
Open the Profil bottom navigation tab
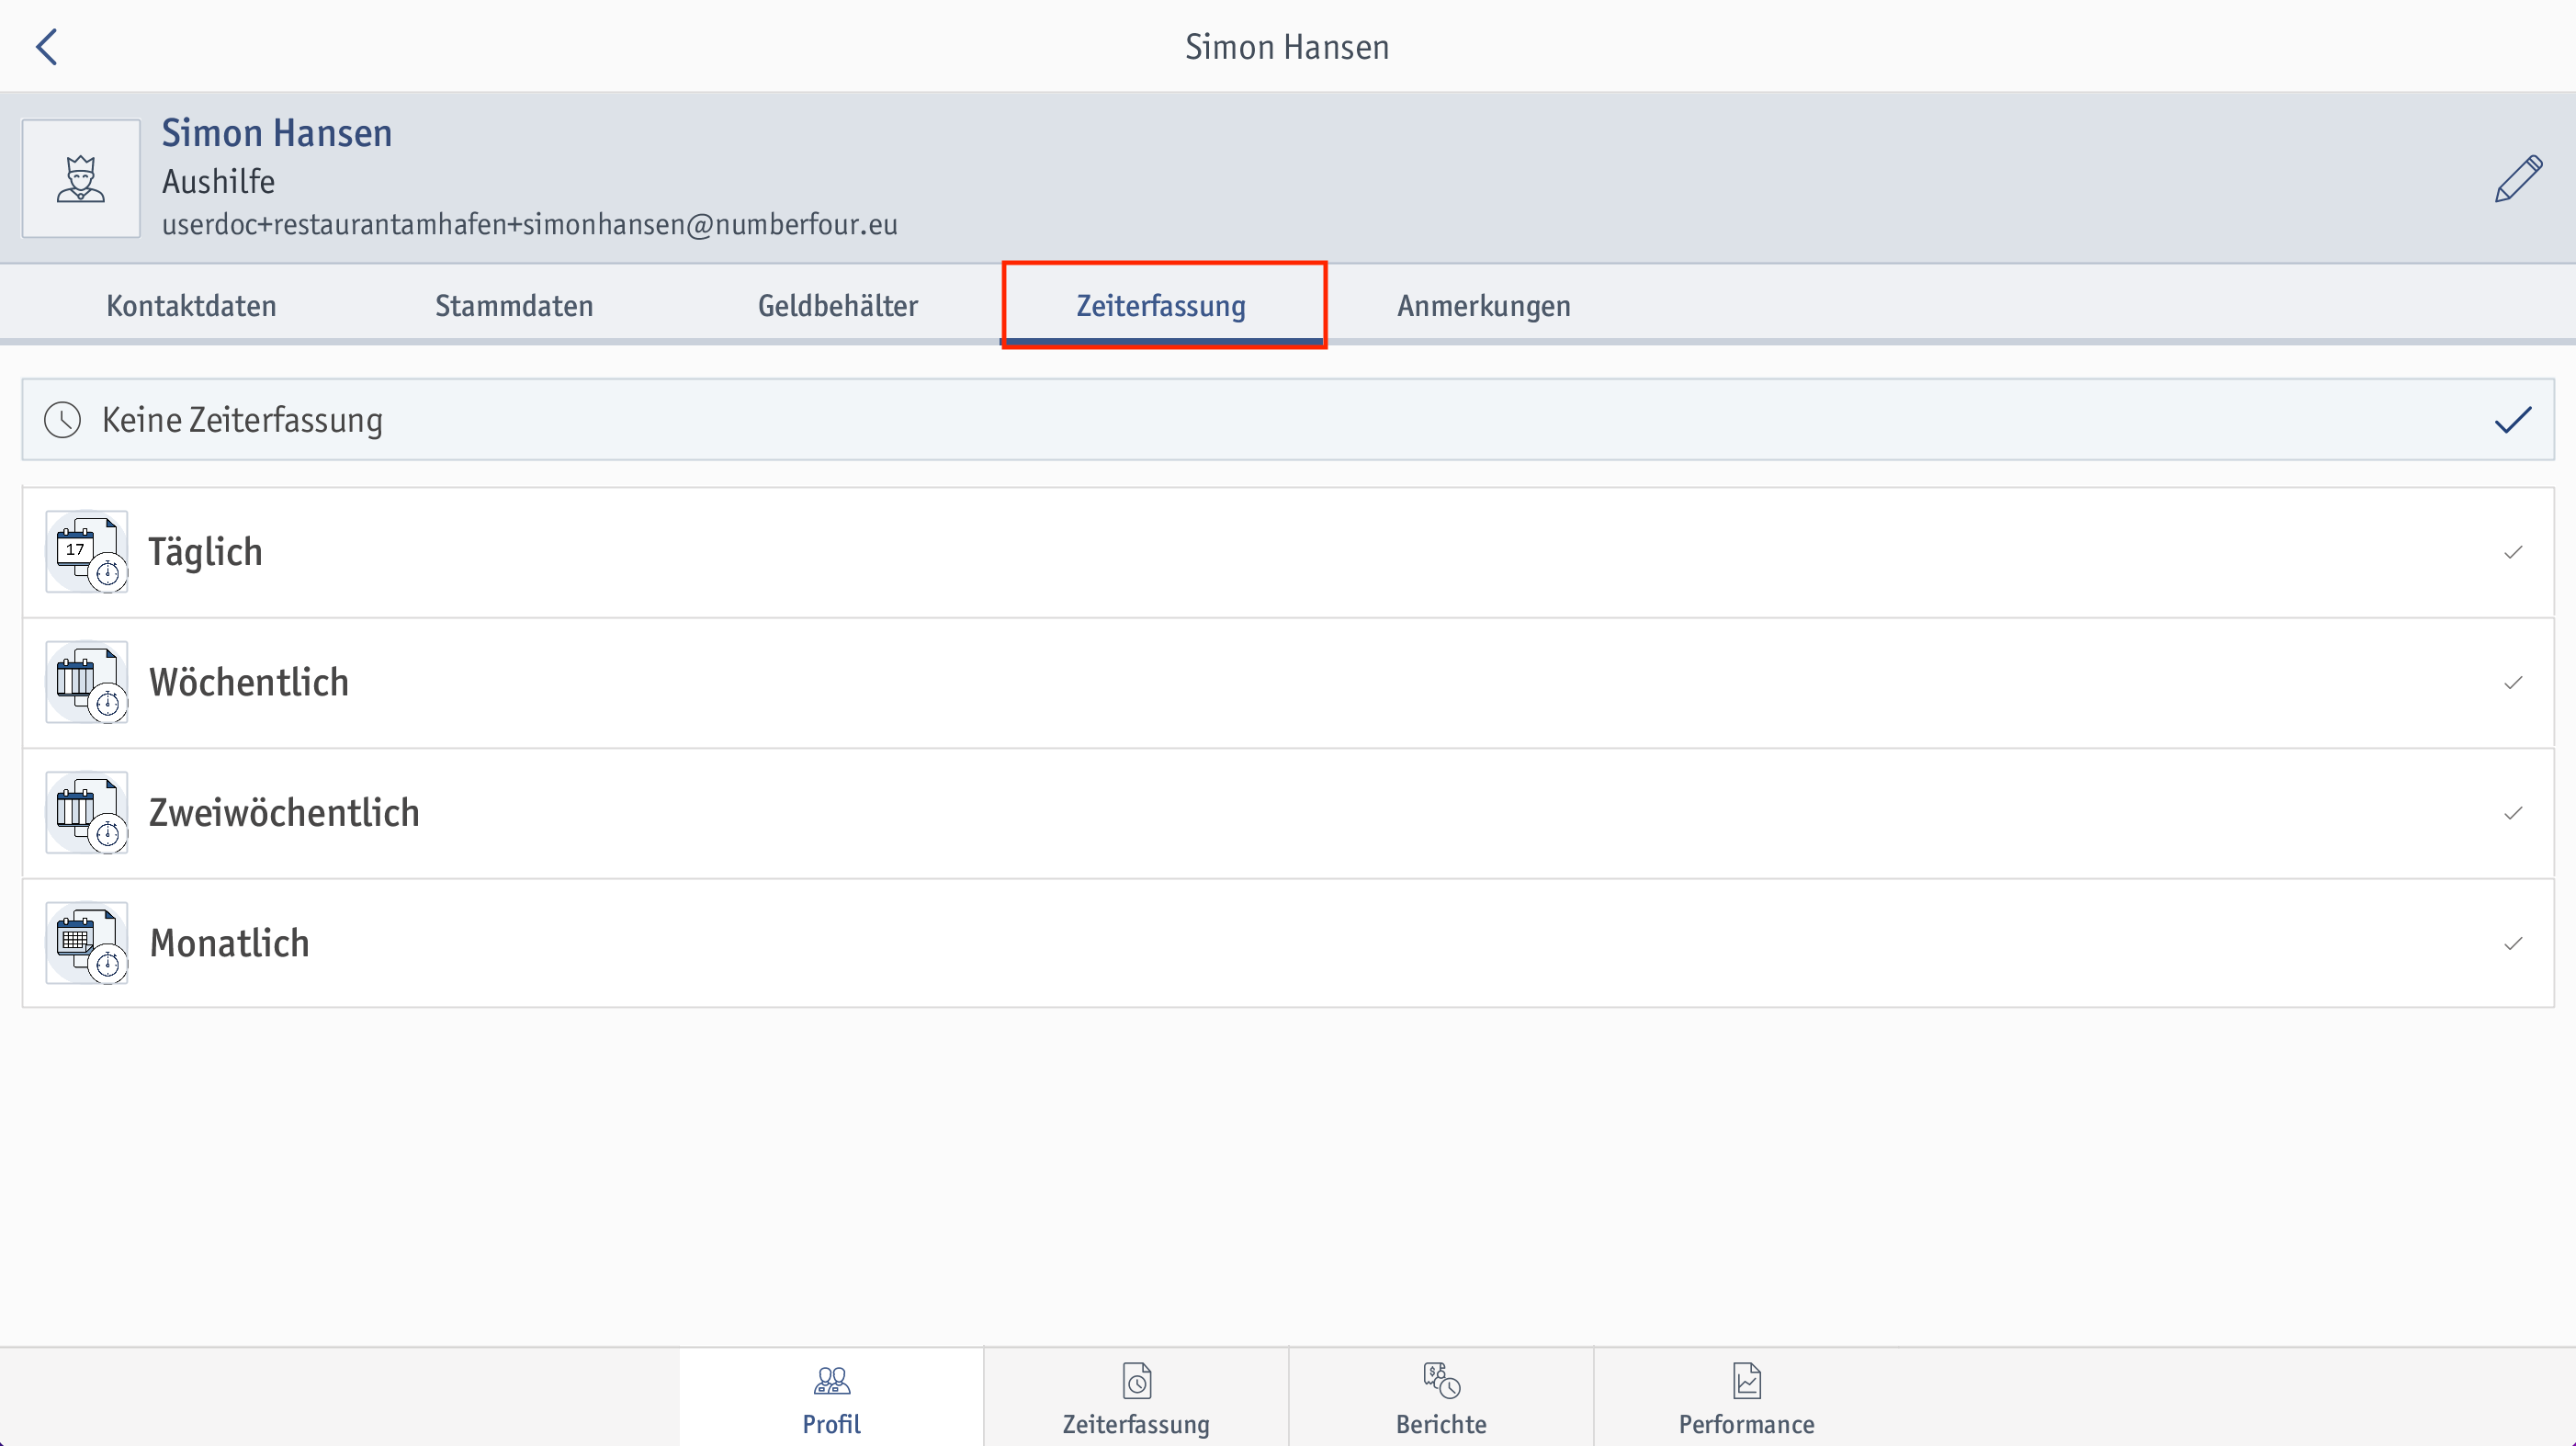point(831,1398)
